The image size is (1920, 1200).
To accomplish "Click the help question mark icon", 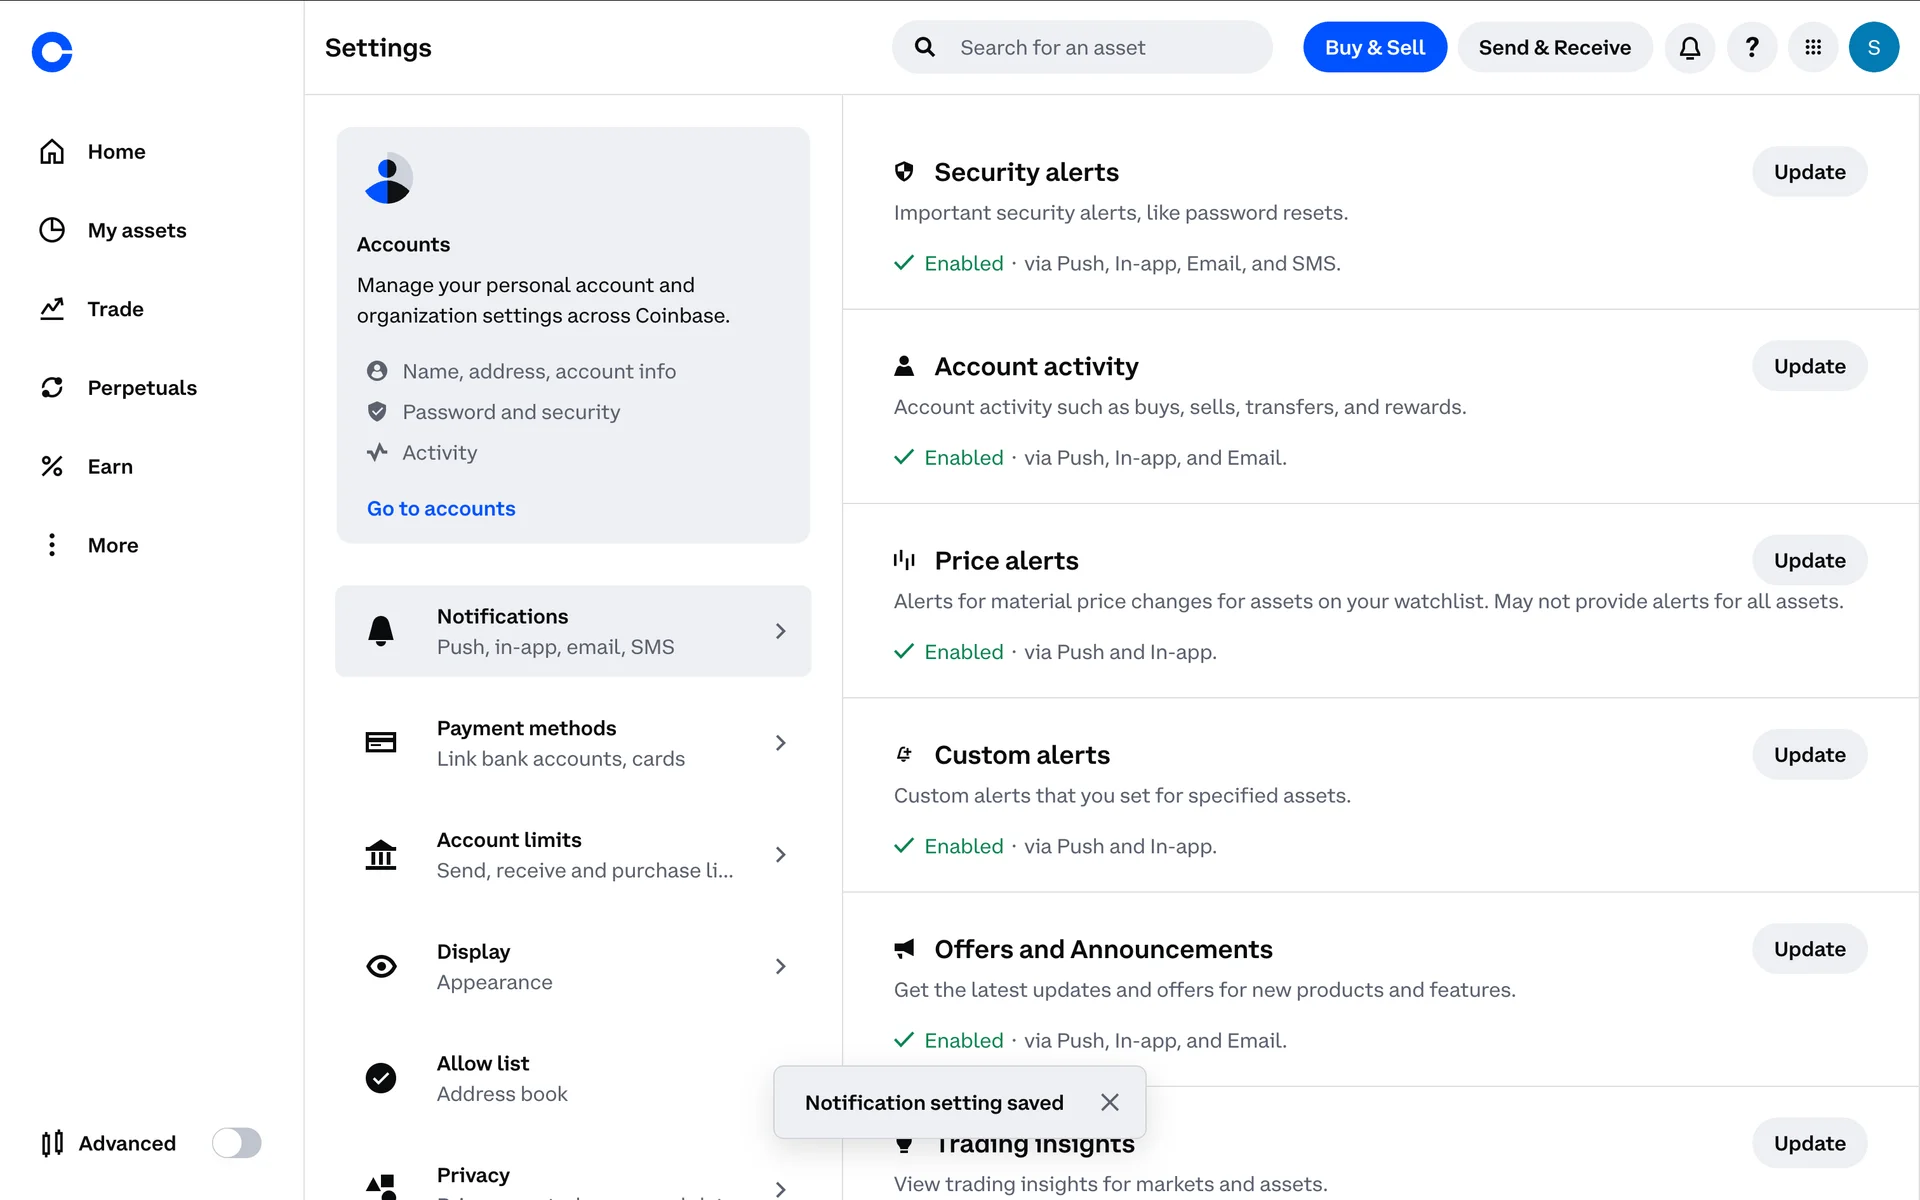I will pyautogui.click(x=1751, y=48).
